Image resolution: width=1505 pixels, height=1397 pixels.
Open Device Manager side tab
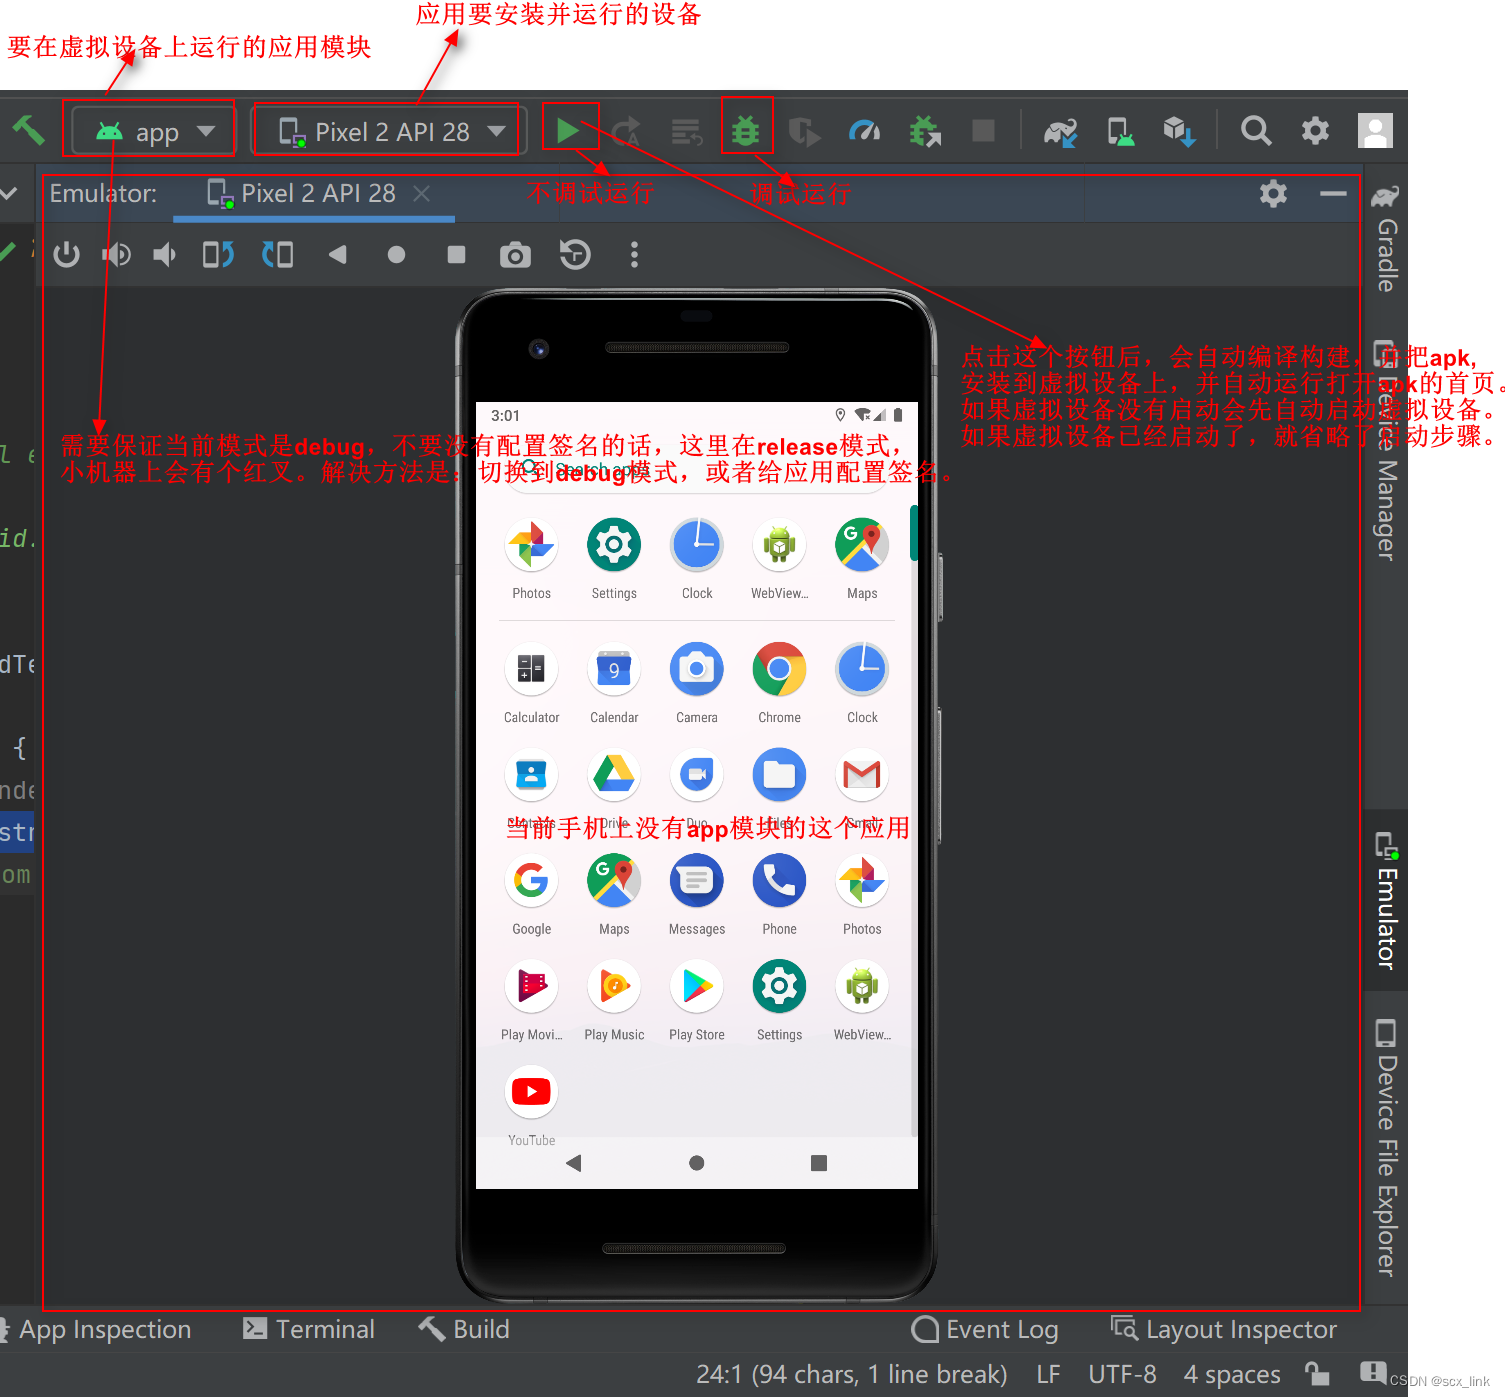[1385, 450]
